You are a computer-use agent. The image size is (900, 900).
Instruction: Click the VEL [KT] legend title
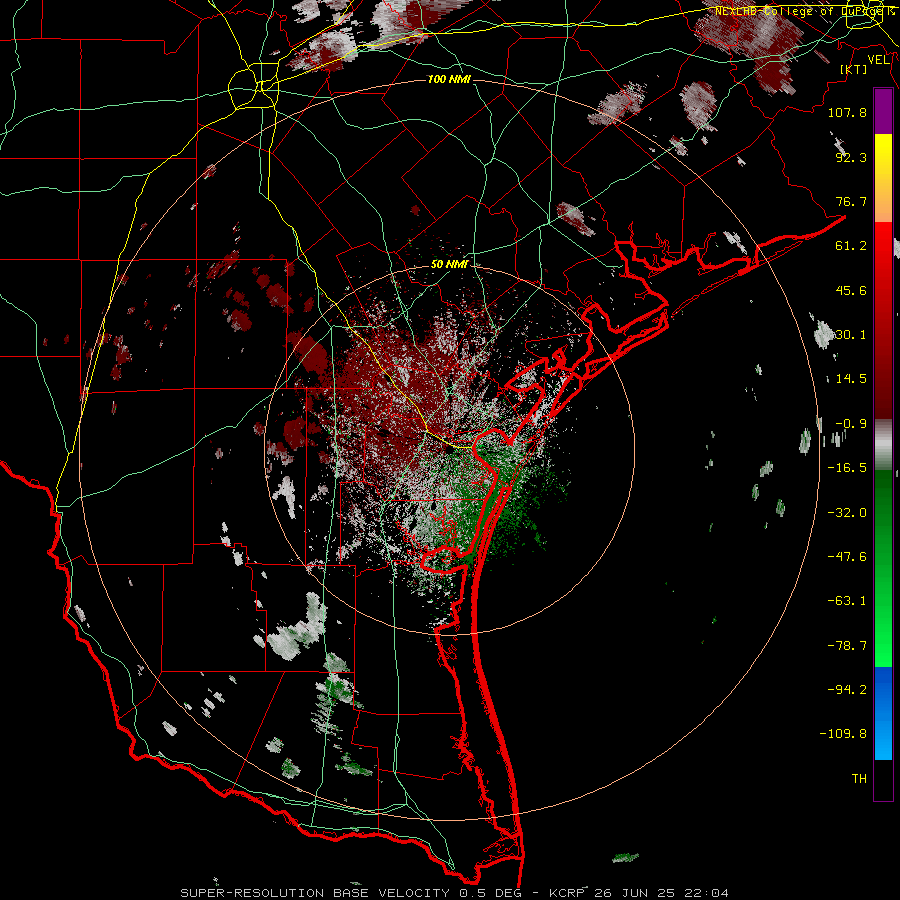pyautogui.click(x=863, y=64)
